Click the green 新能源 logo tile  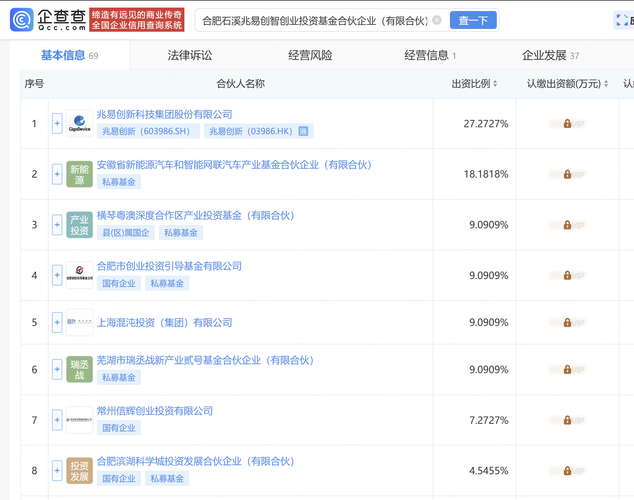(79, 174)
